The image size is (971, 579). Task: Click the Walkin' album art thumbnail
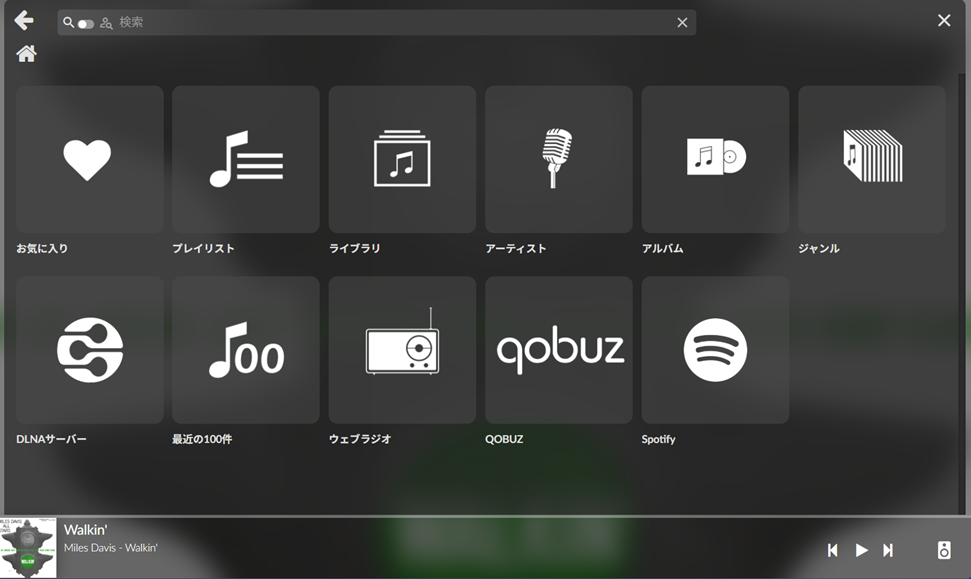[28, 548]
